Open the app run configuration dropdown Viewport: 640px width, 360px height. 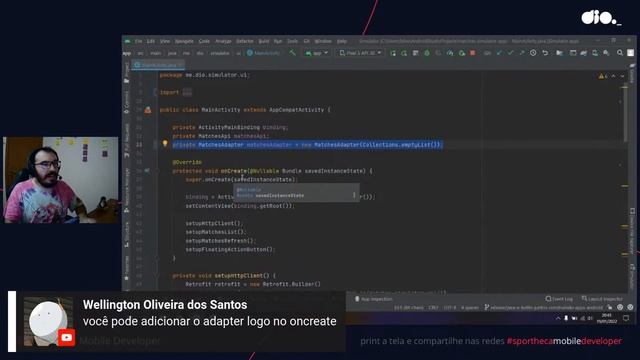click(316, 53)
